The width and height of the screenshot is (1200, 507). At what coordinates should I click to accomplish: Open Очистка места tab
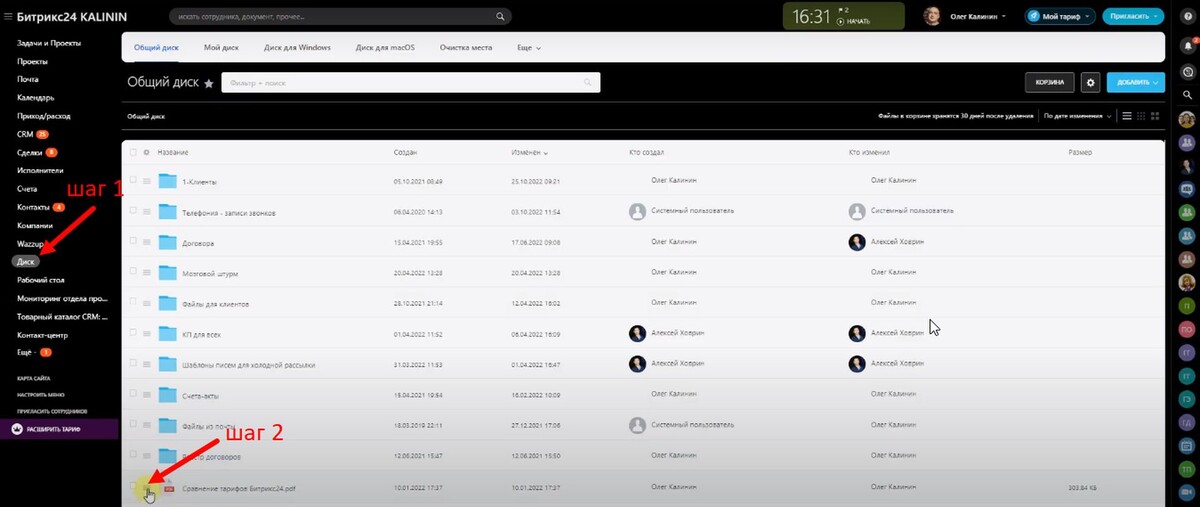point(466,48)
